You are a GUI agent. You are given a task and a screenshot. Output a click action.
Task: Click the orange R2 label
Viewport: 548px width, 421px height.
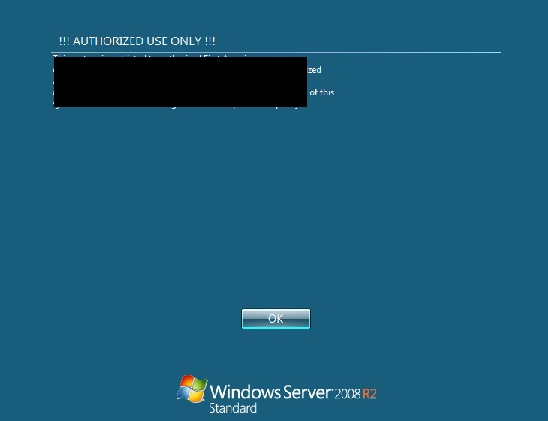(369, 394)
